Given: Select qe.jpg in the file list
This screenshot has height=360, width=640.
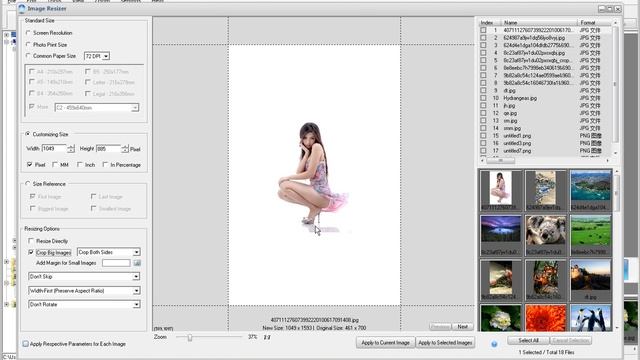Looking at the screenshot, I should point(510,113).
